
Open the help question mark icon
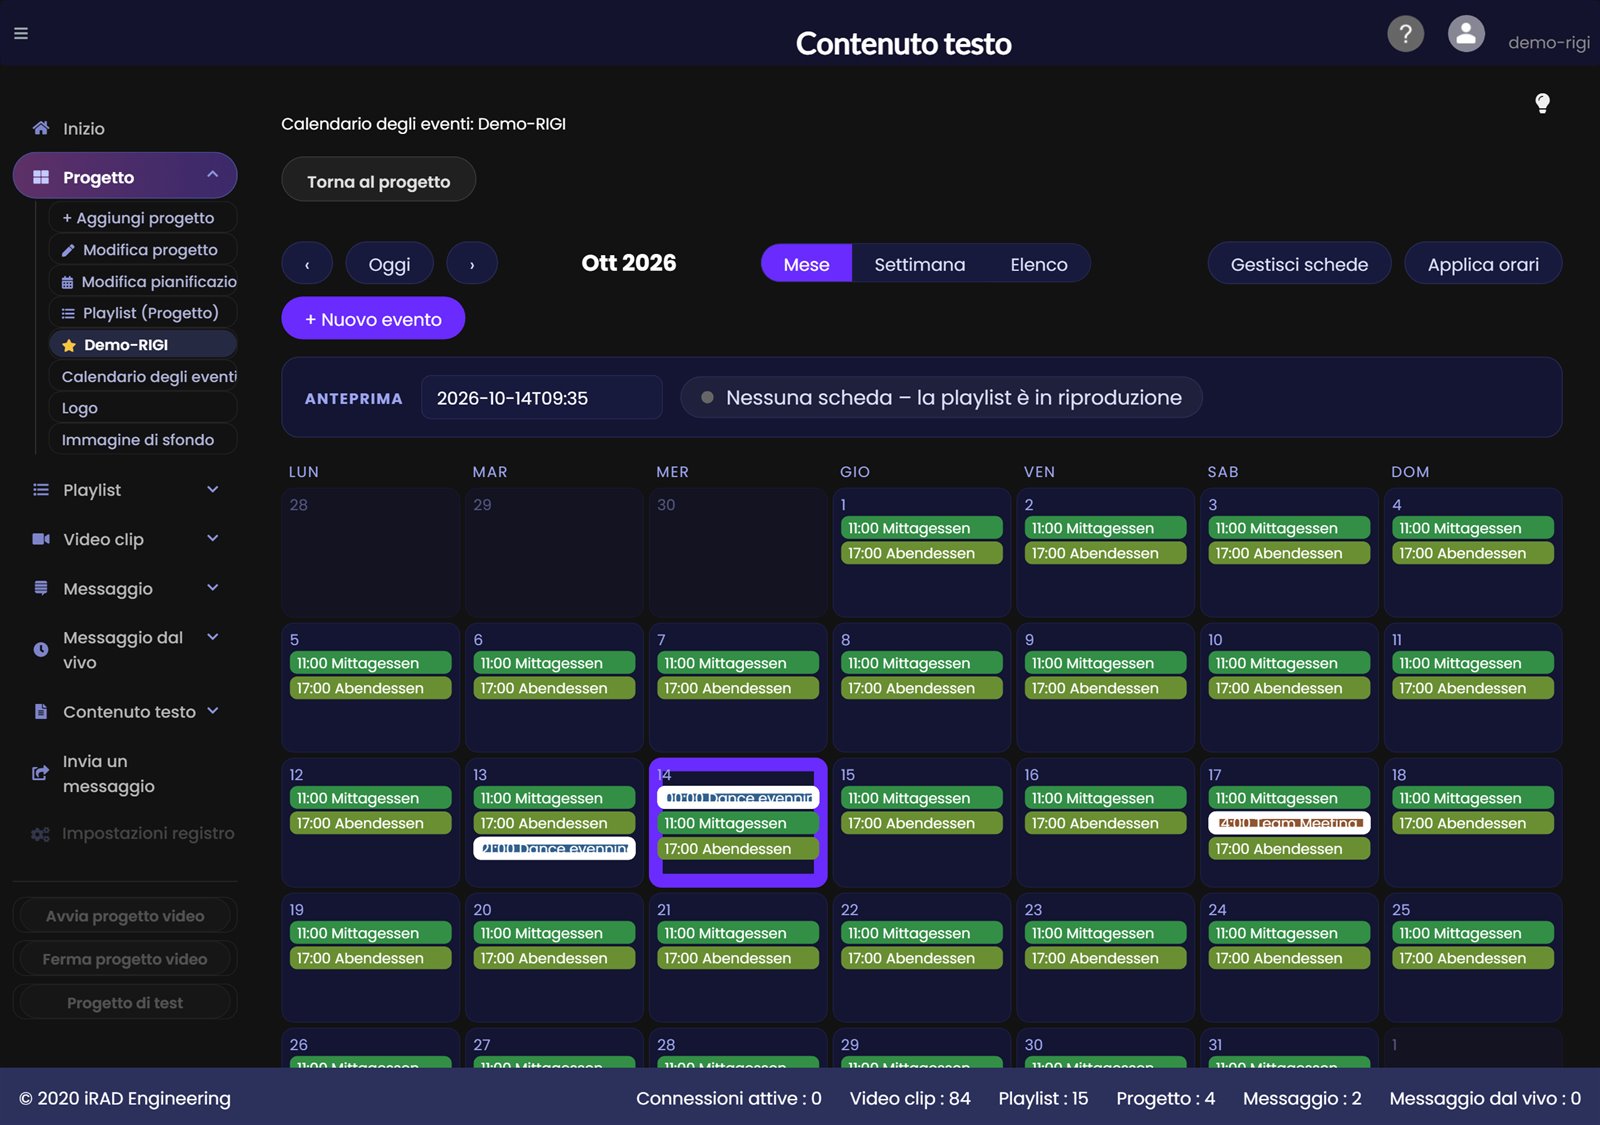point(1405,34)
